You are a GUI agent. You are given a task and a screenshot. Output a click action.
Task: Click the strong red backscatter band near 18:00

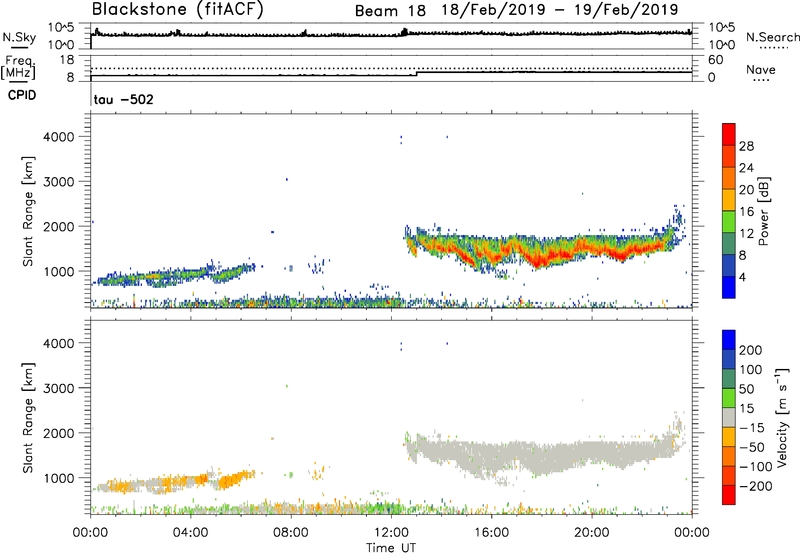point(541,259)
